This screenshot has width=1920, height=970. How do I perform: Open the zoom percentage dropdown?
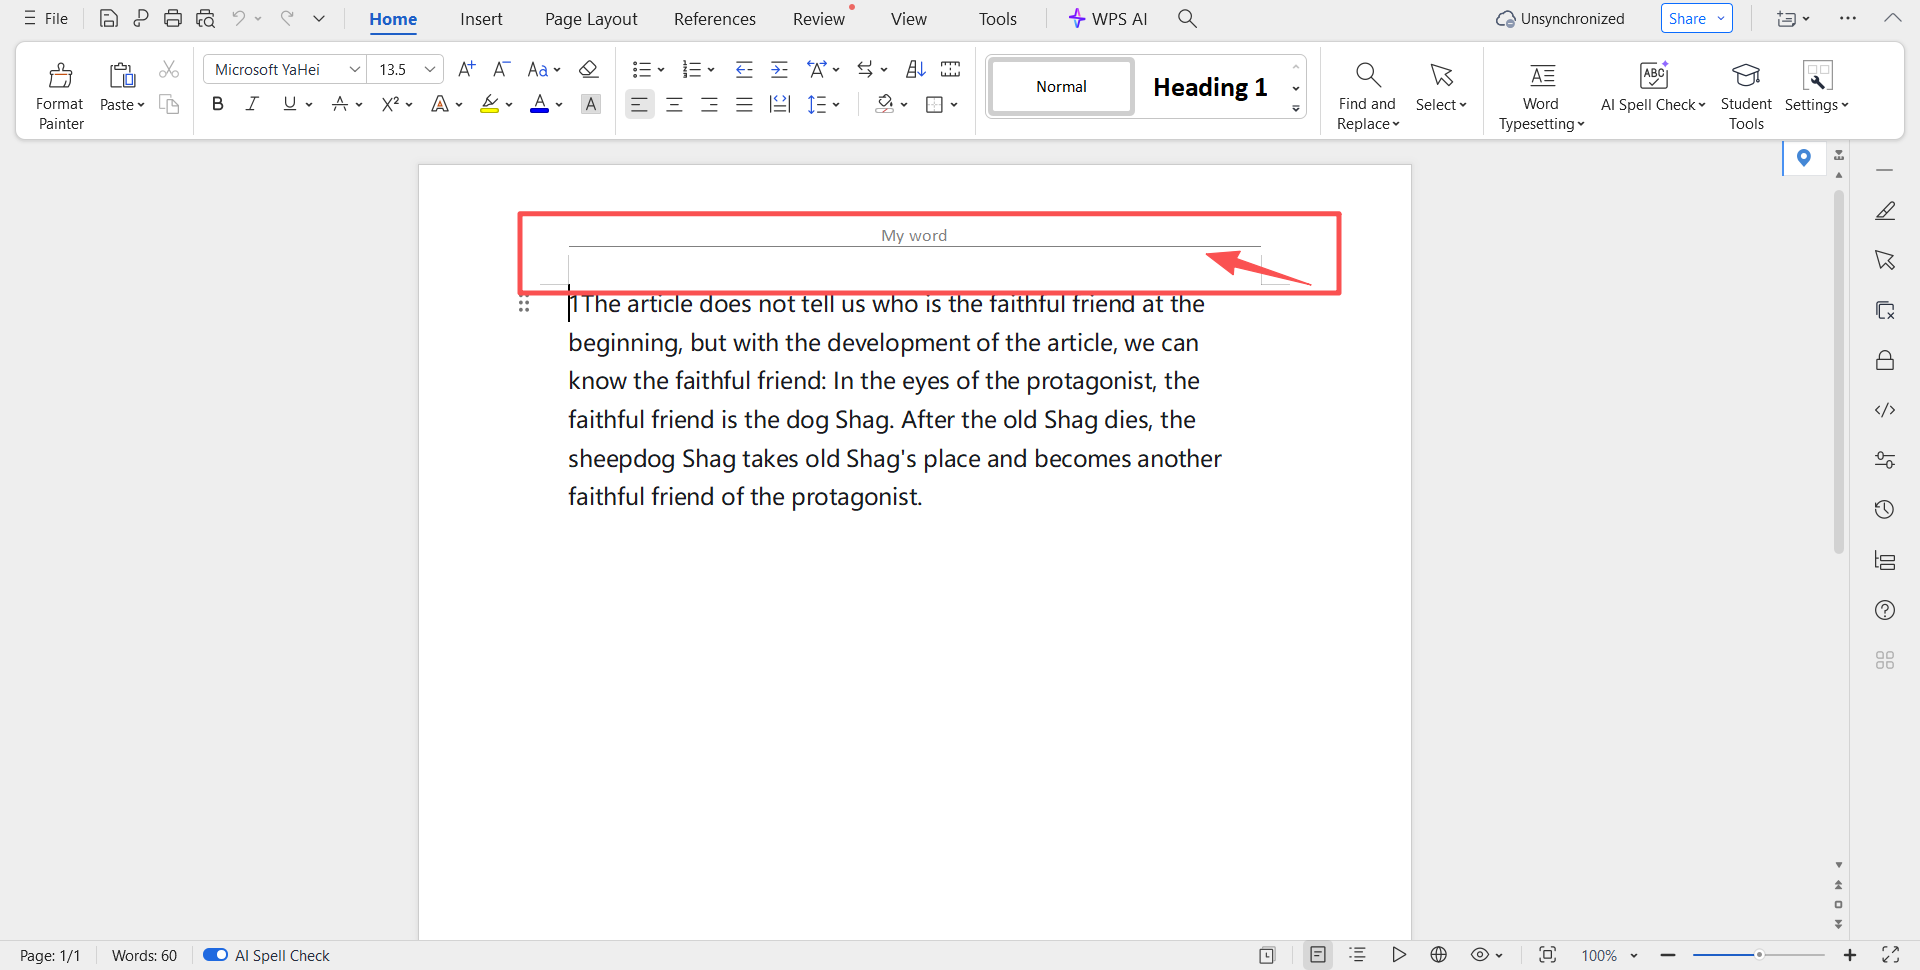(x=1634, y=955)
